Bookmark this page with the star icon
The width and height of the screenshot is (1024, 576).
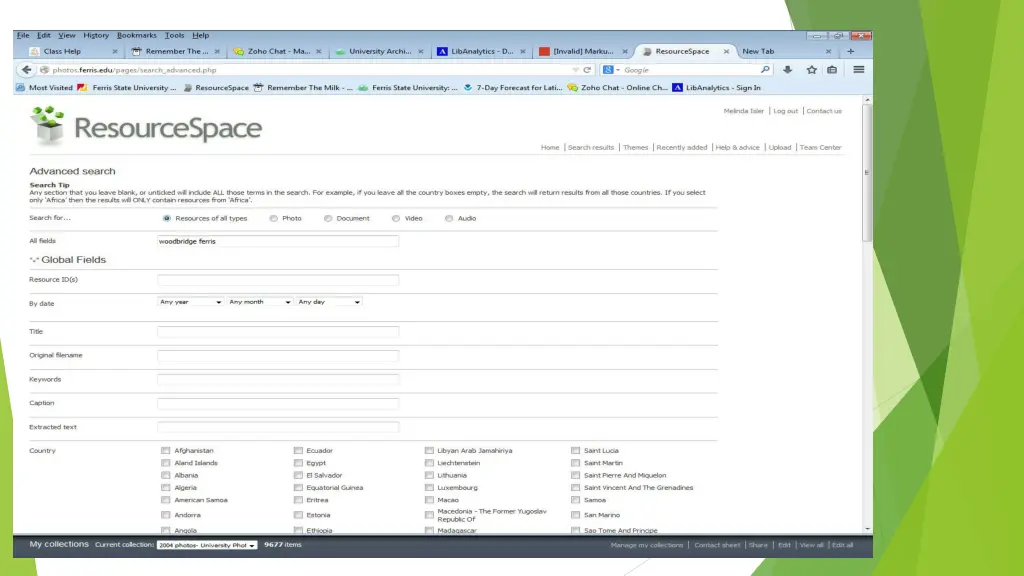[x=811, y=69]
